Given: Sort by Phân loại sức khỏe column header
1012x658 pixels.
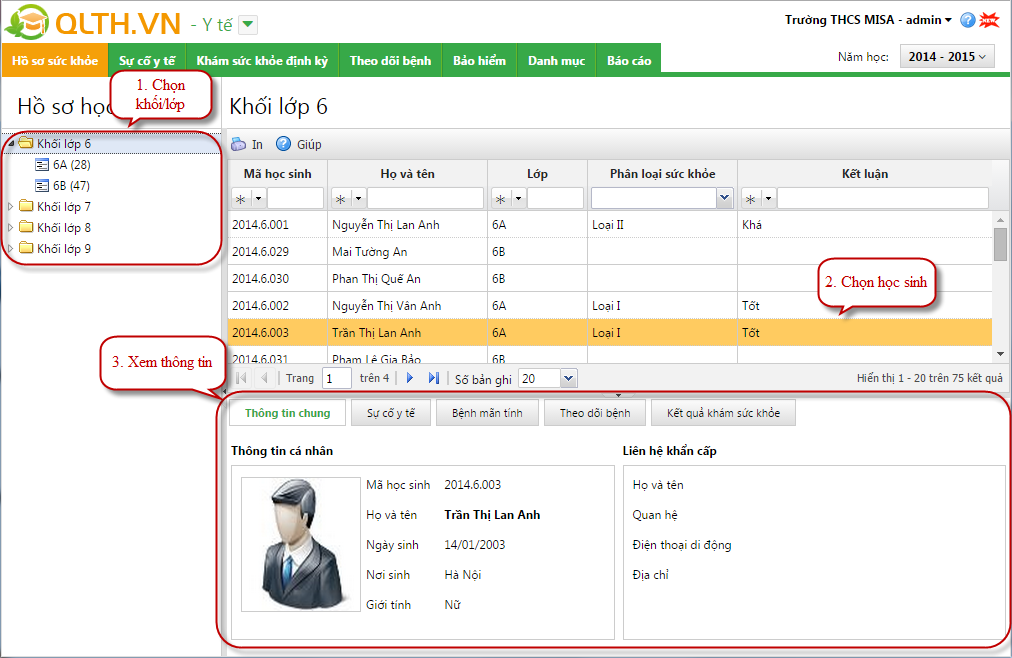Looking at the screenshot, I should click(x=662, y=174).
